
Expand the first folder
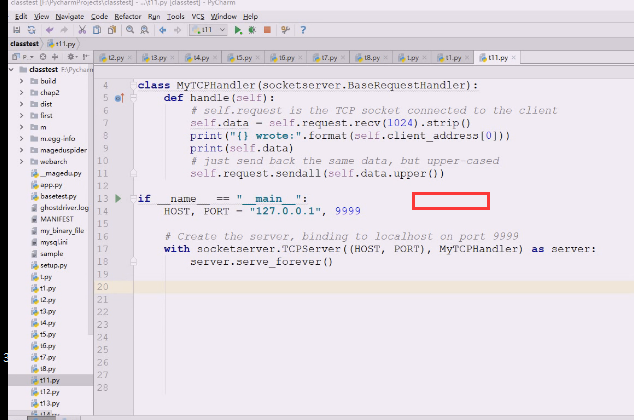21,116
